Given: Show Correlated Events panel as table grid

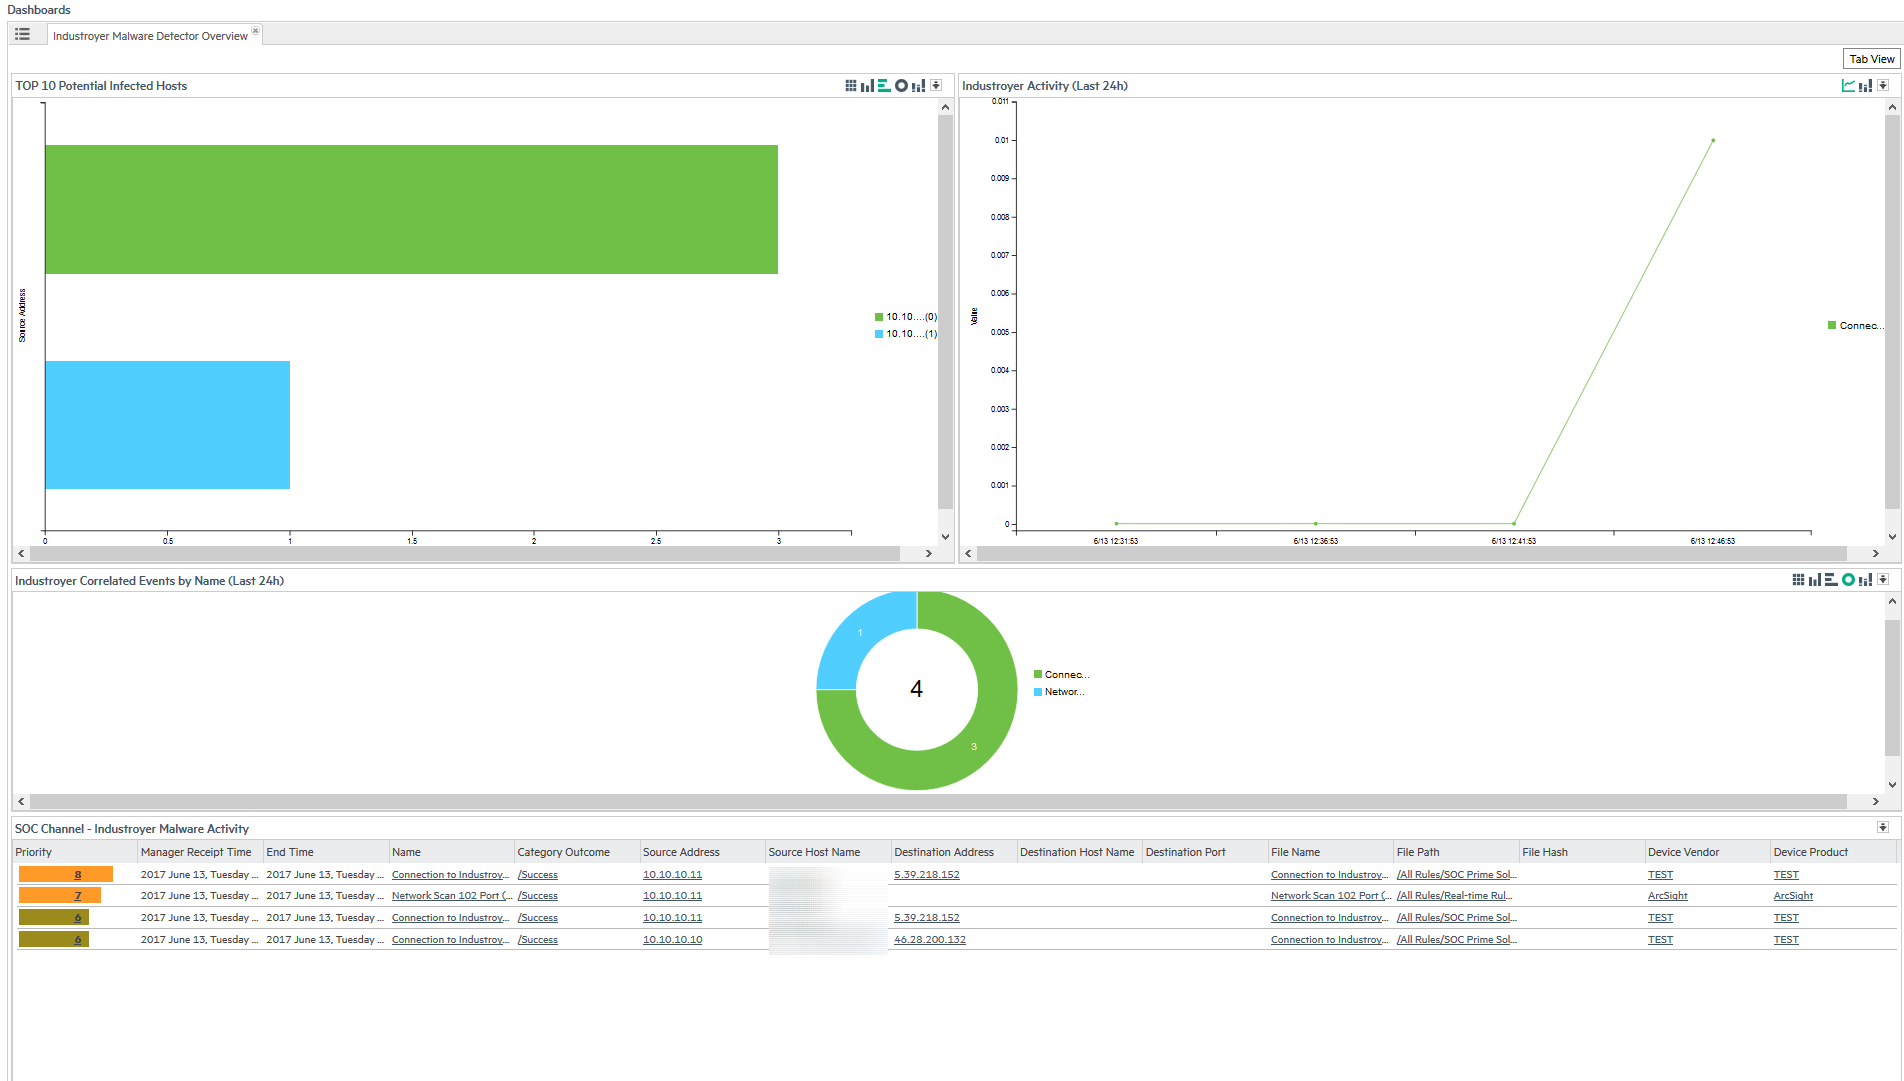Looking at the screenshot, I should (x=1798, y=580).
